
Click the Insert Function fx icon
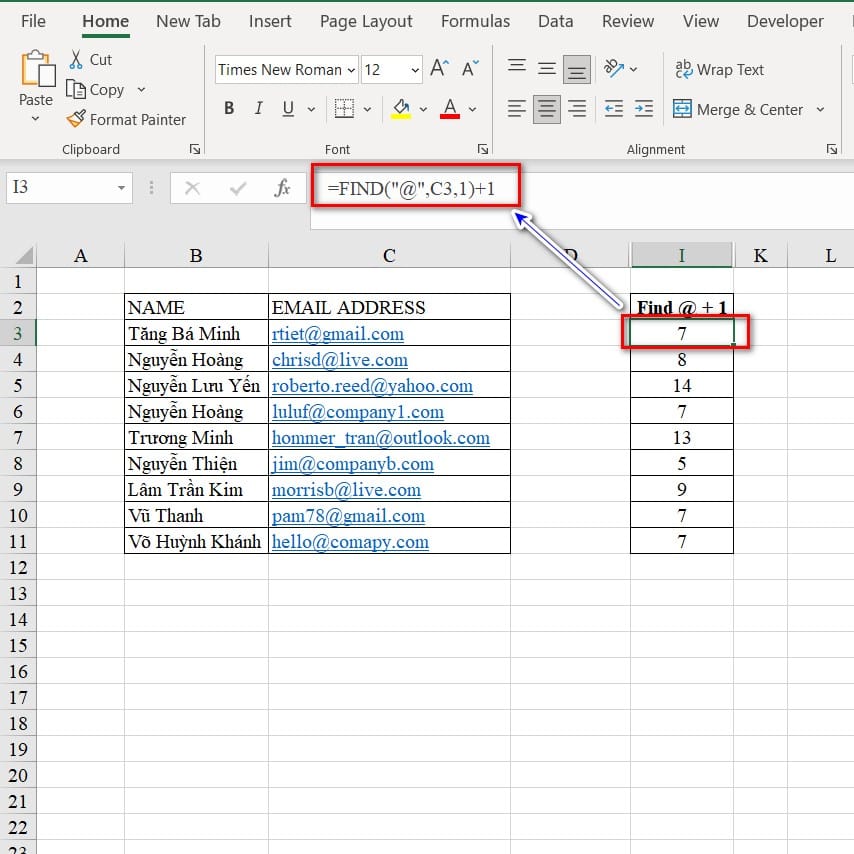pyautogui.click(x=283, y=188)
